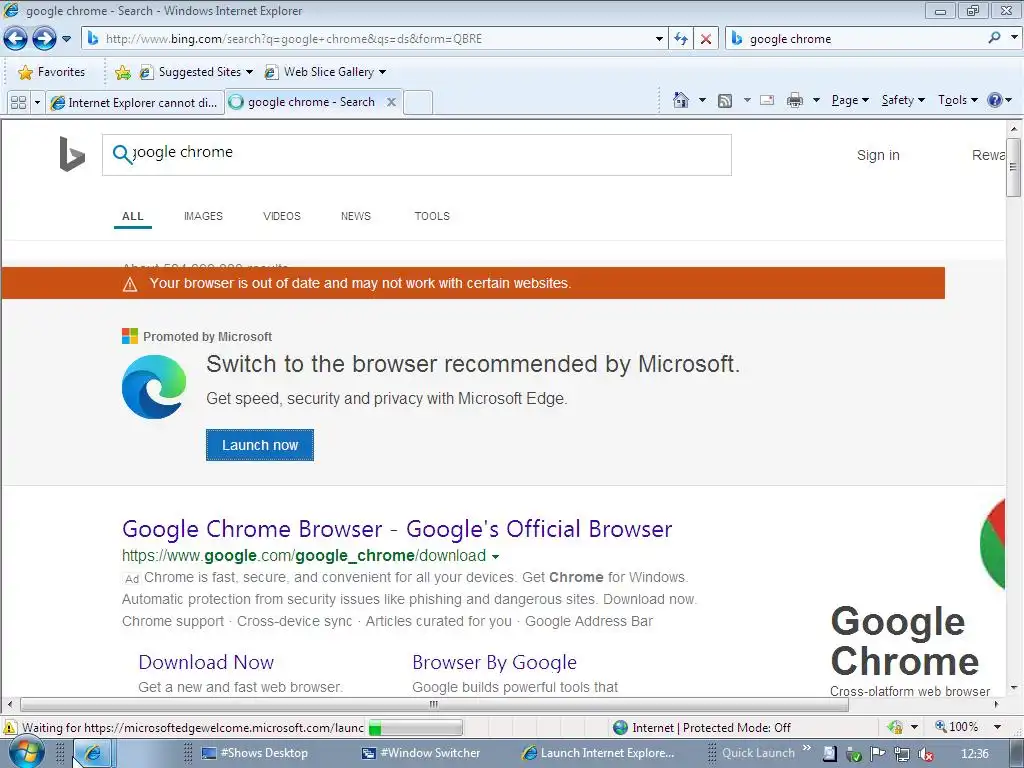The image size is (1024, 768).
Task: Switch to 'Internet Explorer cannot di...' tab
Action: click(135, 103)
